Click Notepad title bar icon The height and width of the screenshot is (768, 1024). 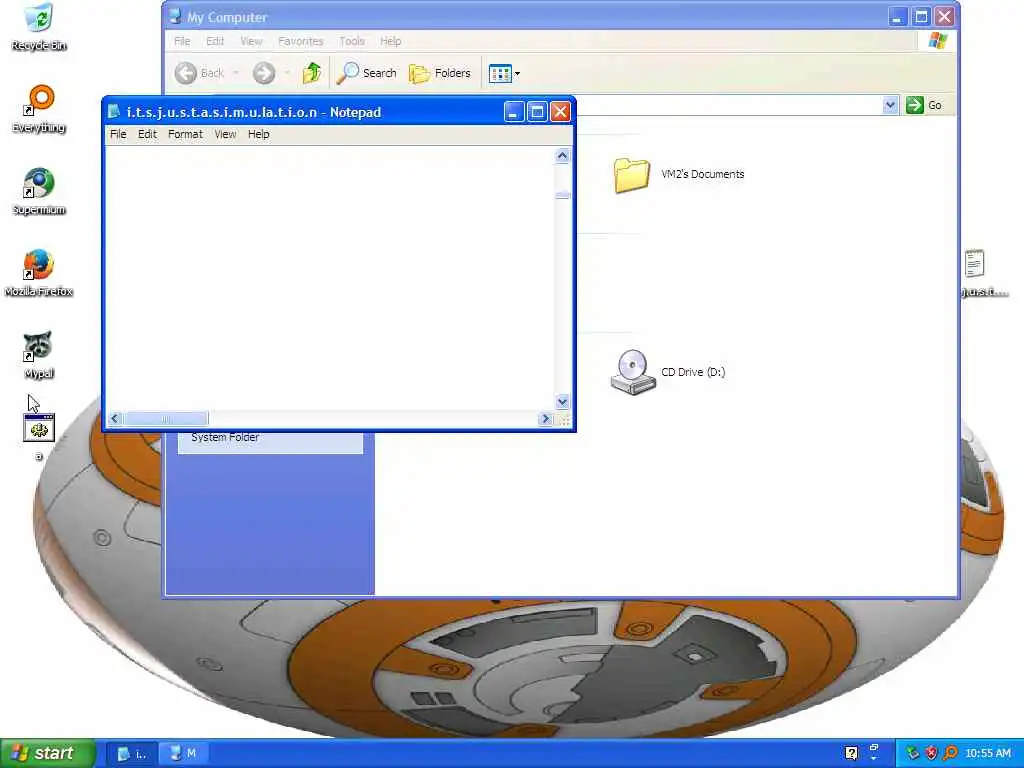tap(114, 112)
